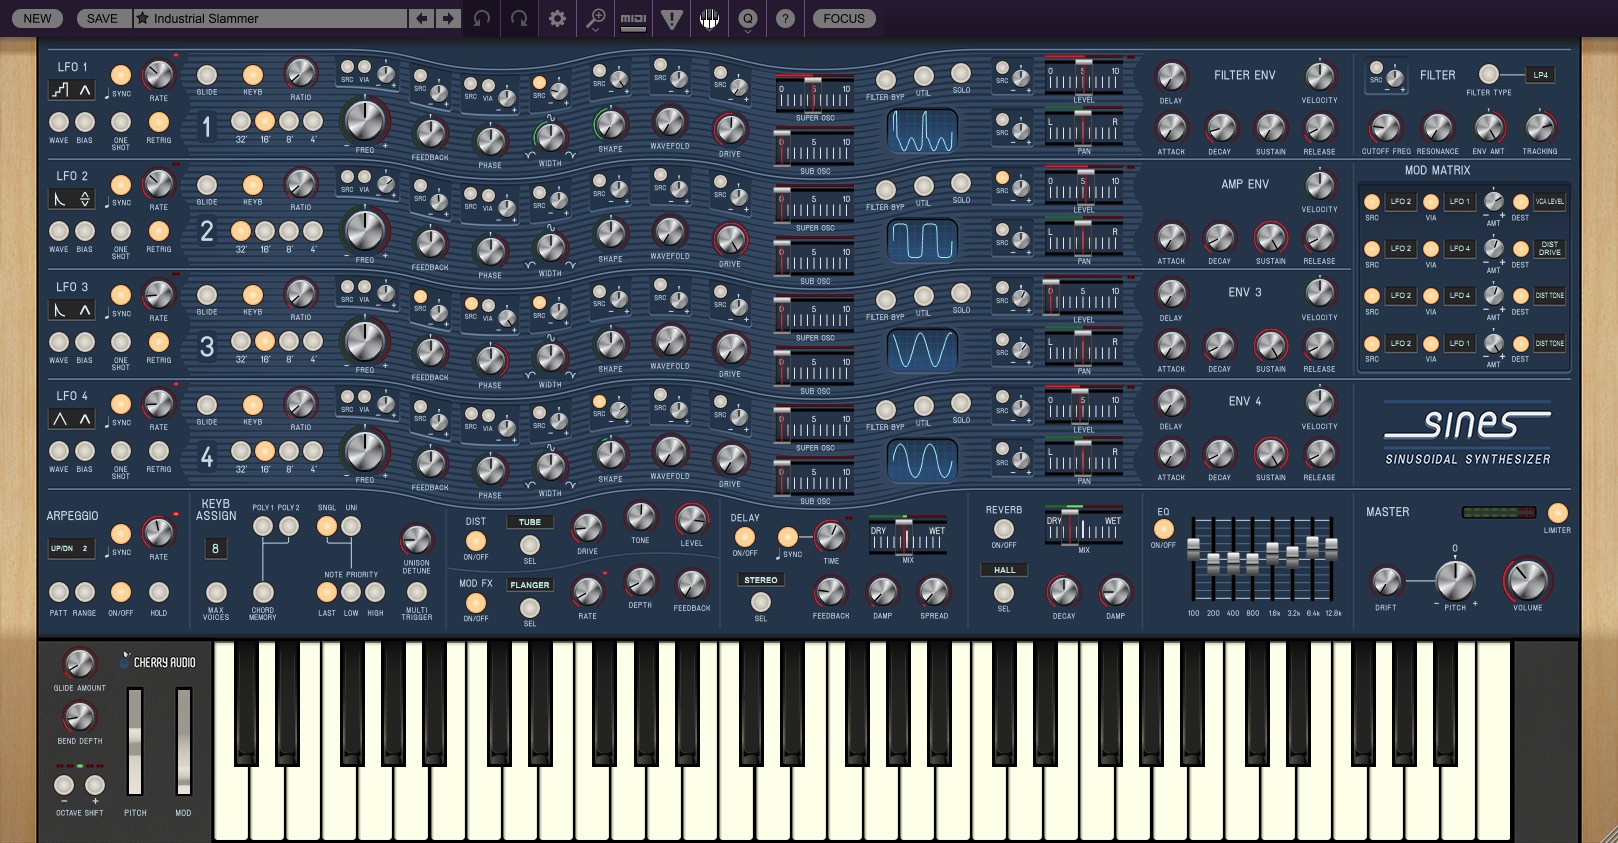Click the master Volume knob

[1527, 579]
